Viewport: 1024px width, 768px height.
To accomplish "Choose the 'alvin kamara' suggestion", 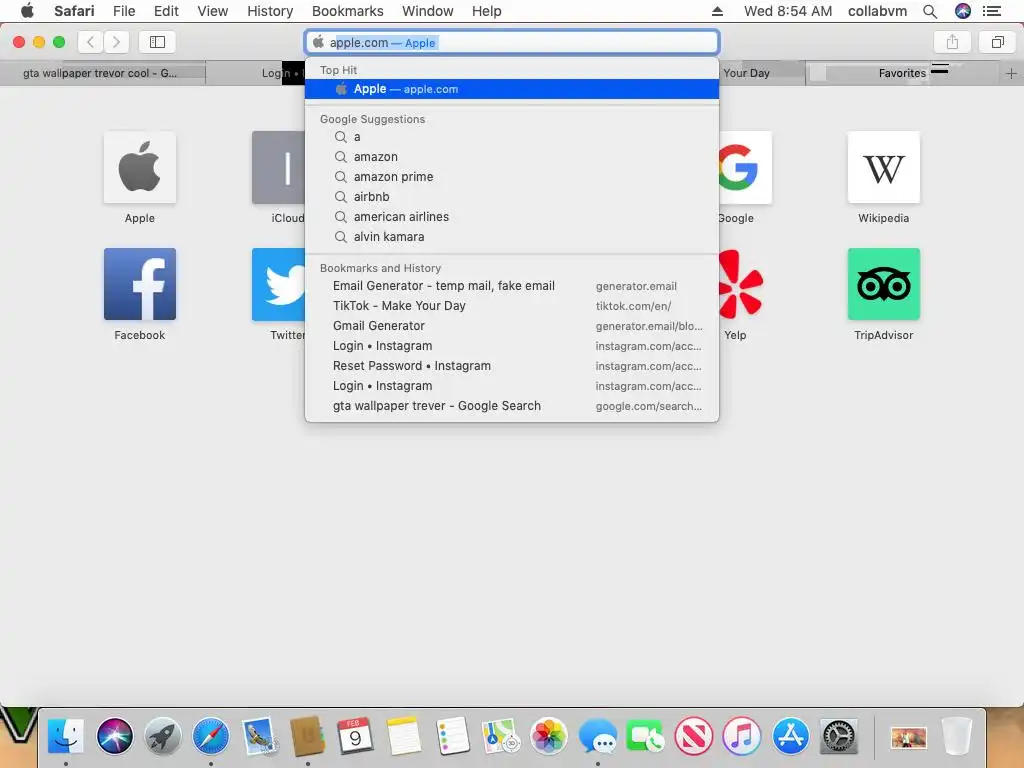I will click(512, 236).
